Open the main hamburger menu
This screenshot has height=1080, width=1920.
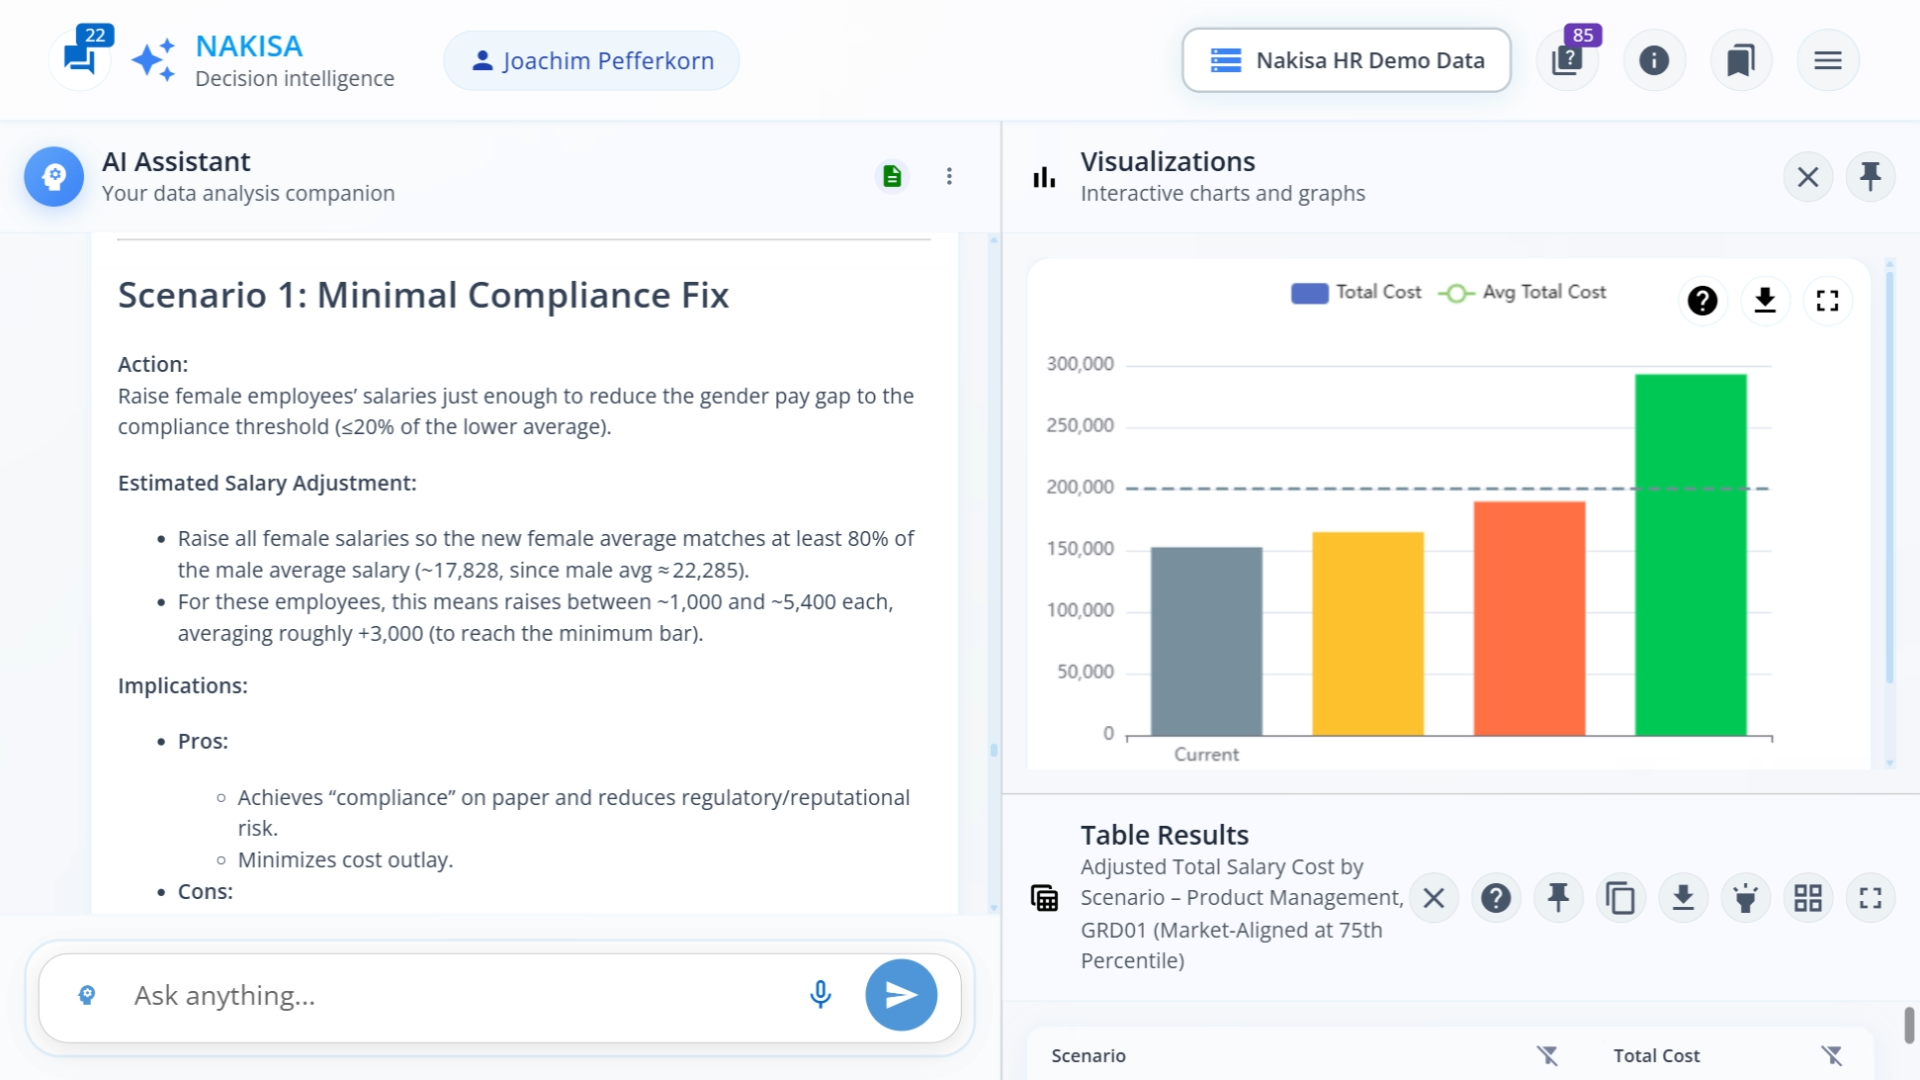point(1828,60)
